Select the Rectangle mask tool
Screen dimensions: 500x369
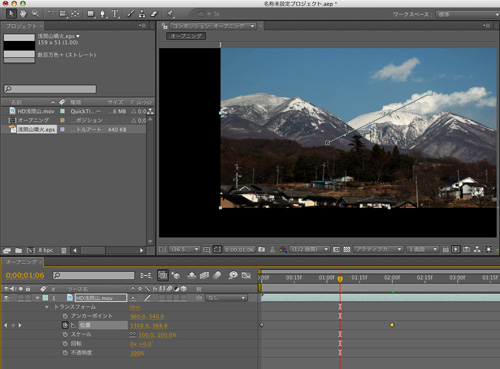[91, 14]
